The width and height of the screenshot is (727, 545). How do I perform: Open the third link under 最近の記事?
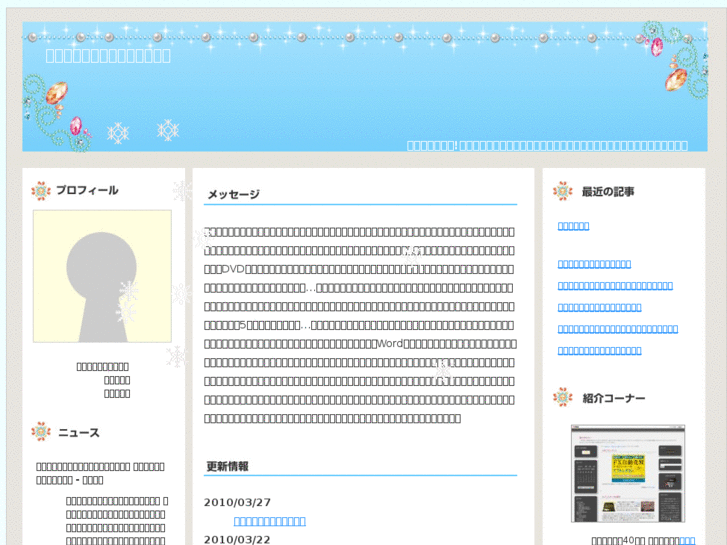[x=614, y=286]
